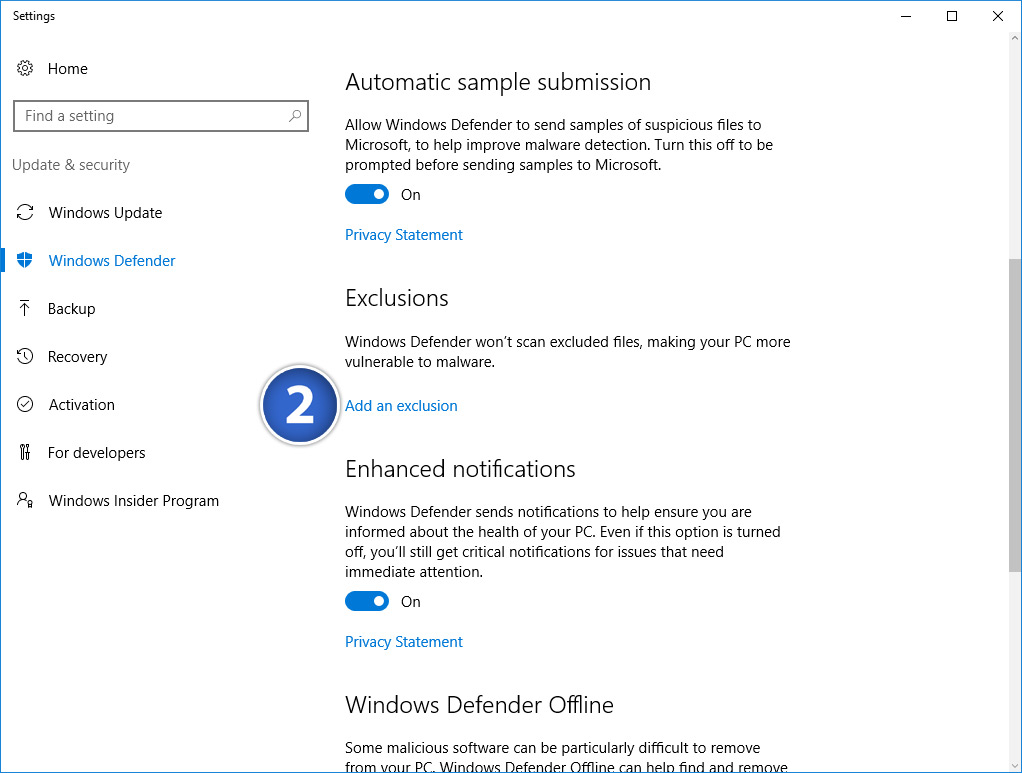
Task: Go to Windows Update settings
Action: click(105, 212)
